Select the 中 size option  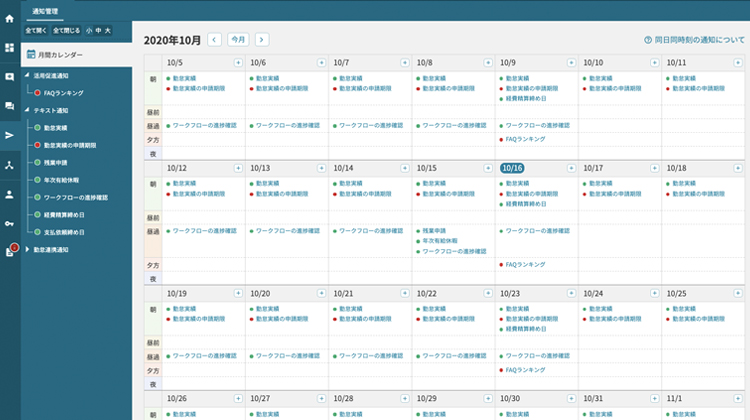(99, 31)
